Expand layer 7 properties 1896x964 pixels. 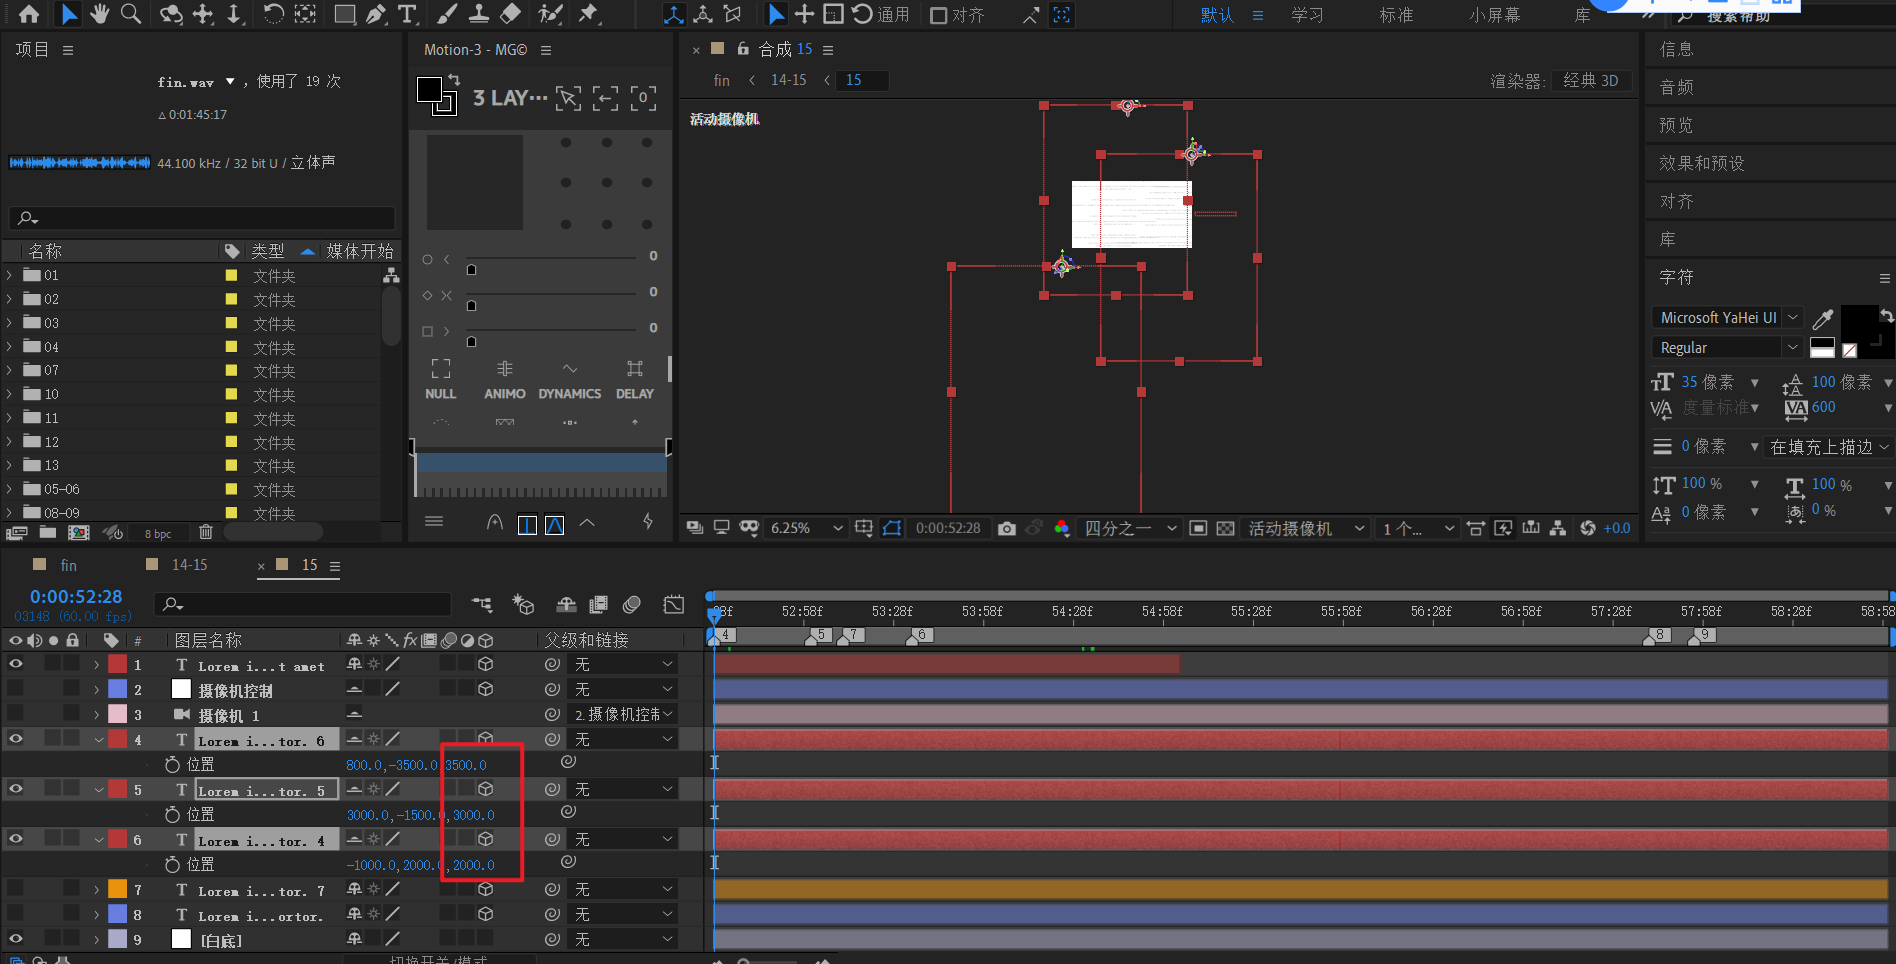(97, 890)
